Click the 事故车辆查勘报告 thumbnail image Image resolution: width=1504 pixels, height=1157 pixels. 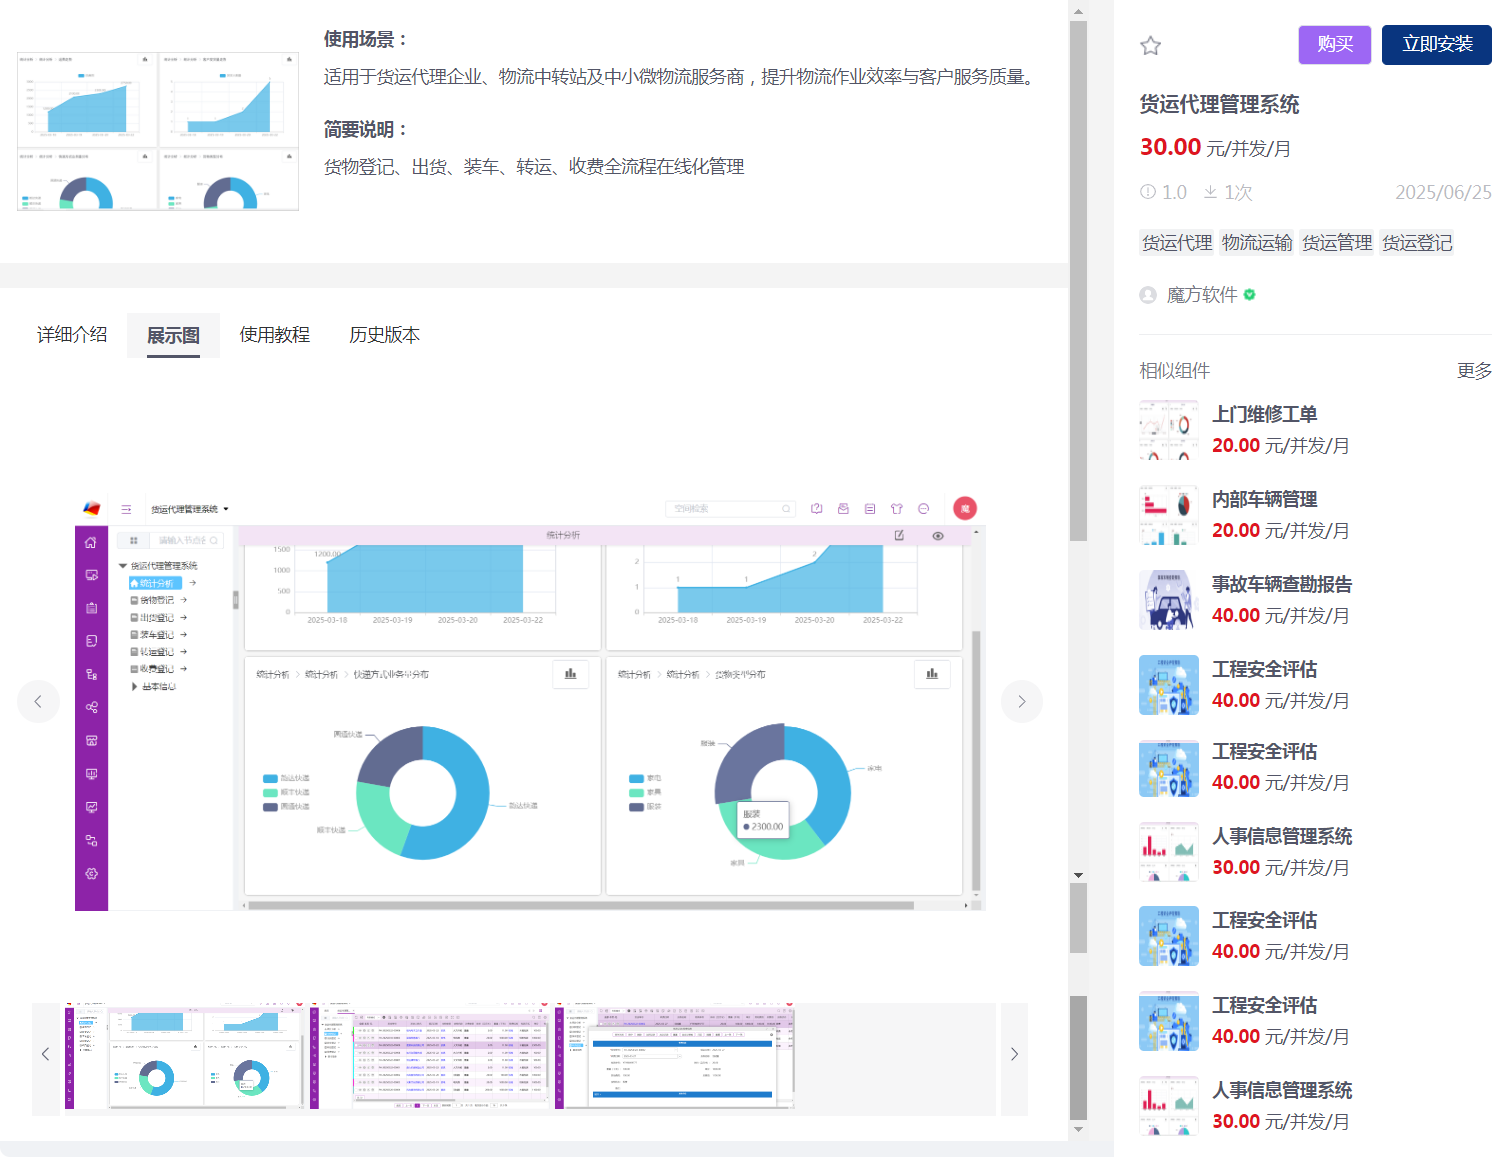[1169, 600]
